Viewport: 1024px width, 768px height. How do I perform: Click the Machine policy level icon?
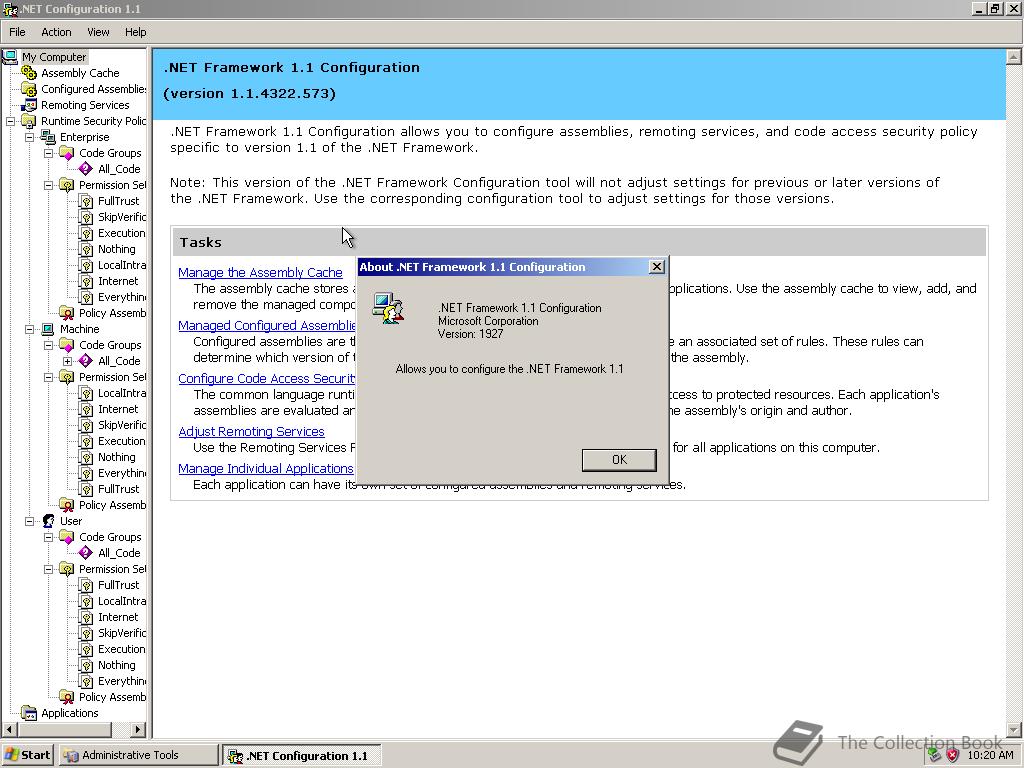(x=48, y=329)
